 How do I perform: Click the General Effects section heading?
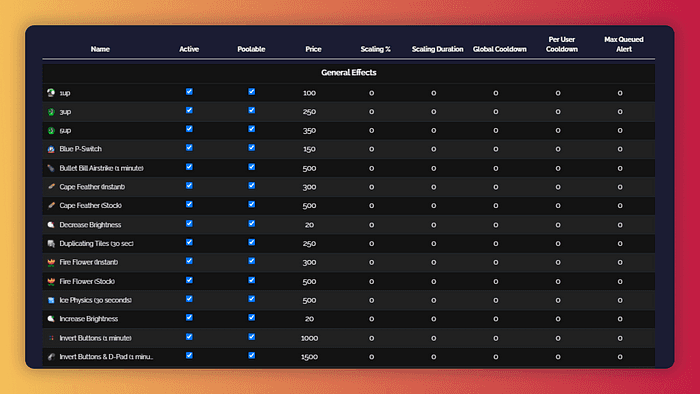pos(349,73)
